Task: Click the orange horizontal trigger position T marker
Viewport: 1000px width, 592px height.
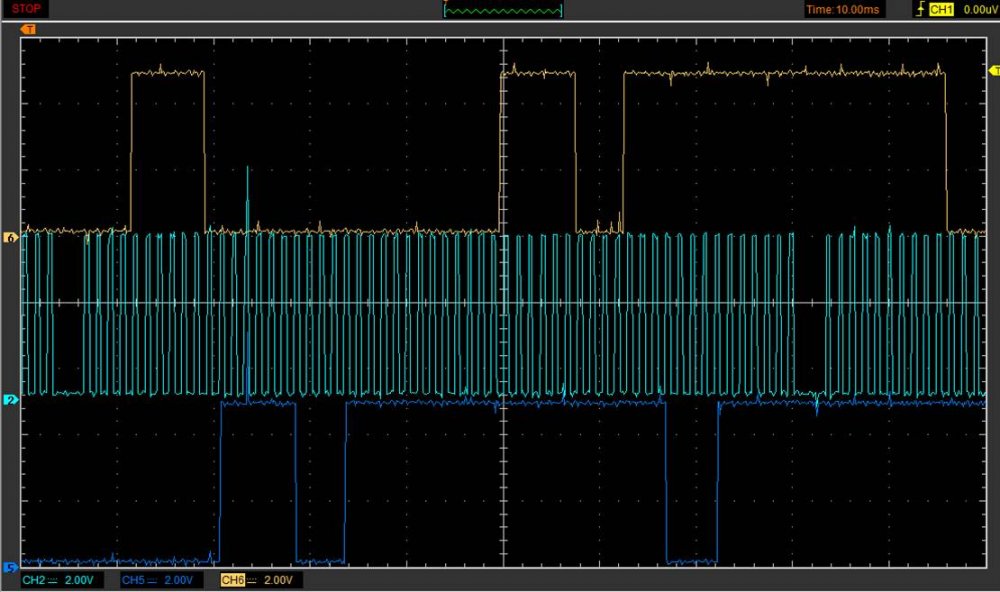Action: click(28, 30)
